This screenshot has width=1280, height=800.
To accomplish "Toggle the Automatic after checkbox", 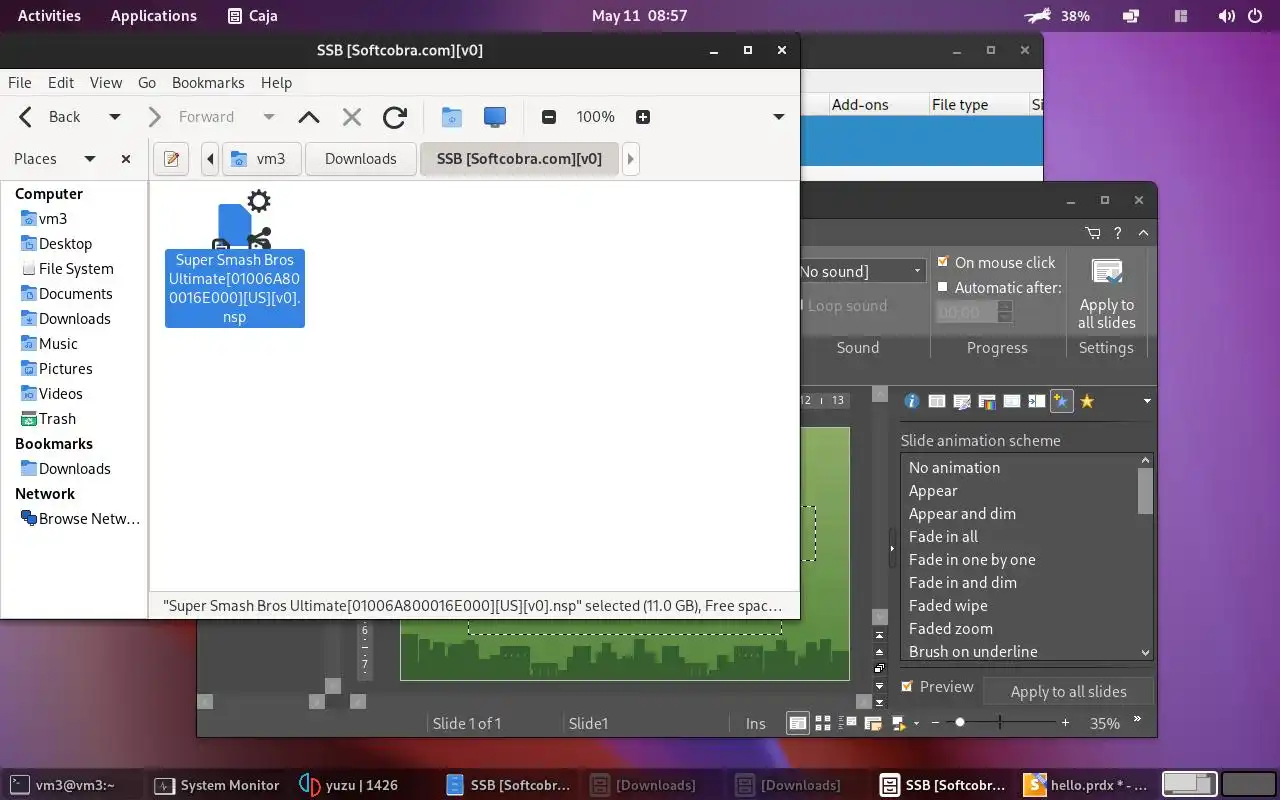I will pos(942,287).
